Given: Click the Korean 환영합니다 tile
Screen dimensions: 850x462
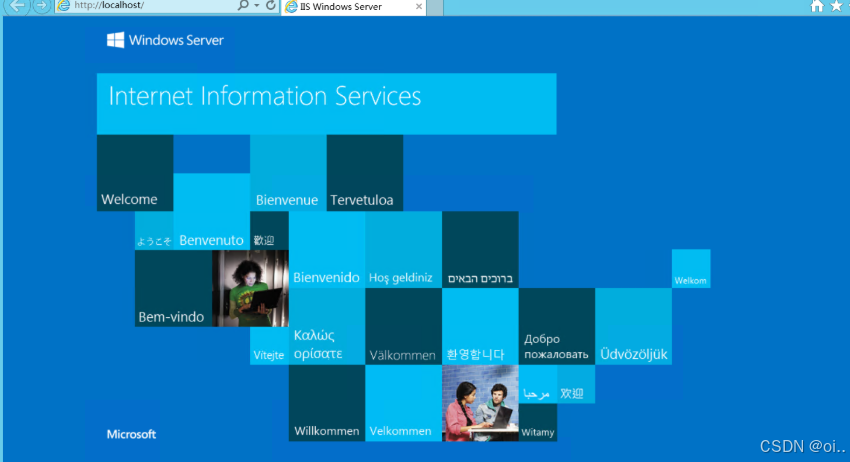Looking at the screenshot, I should [480, 326].
